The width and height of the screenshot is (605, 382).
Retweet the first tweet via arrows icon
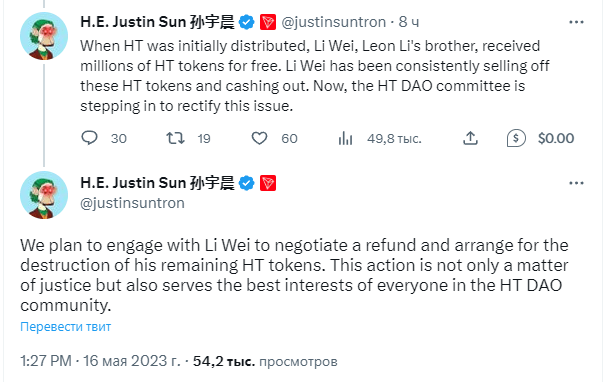(176, 138)
